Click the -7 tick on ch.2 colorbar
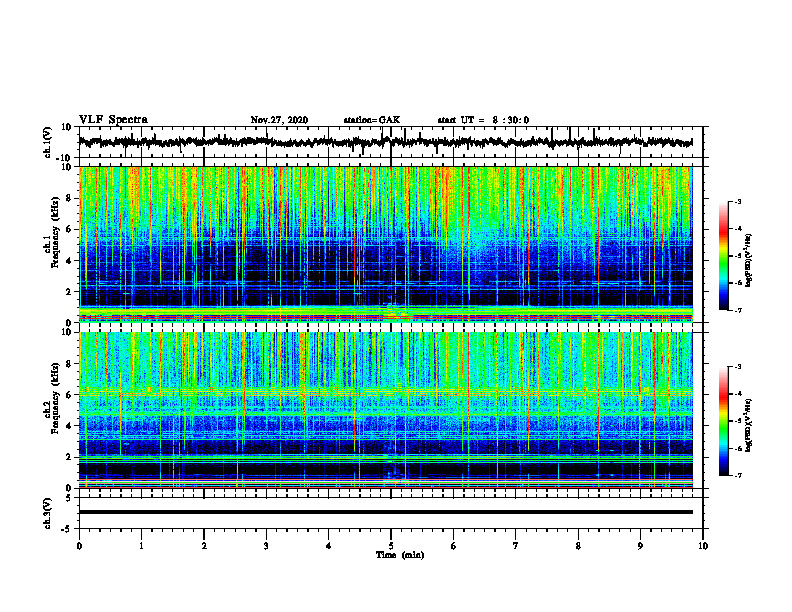The image size is (792, 612). [x=737, y=475]
